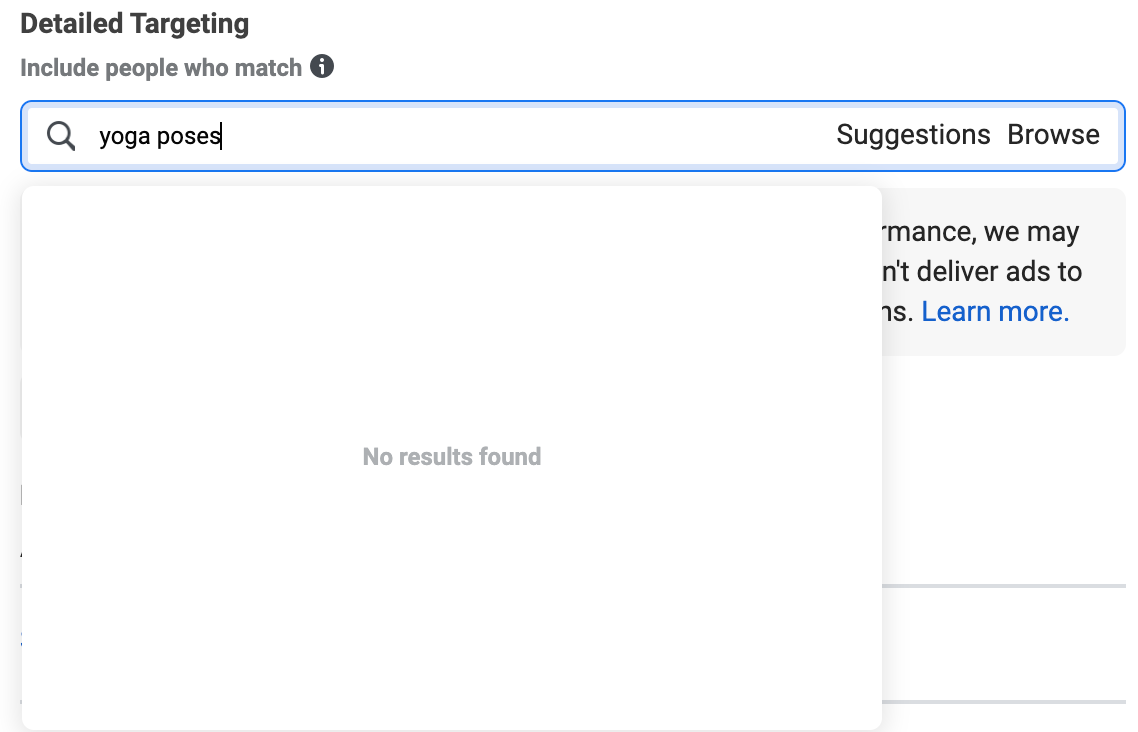Open the Suggestions list
The height and width of the screenshot is (732, 1138).
pyautogui.click(x=913, y=135)
